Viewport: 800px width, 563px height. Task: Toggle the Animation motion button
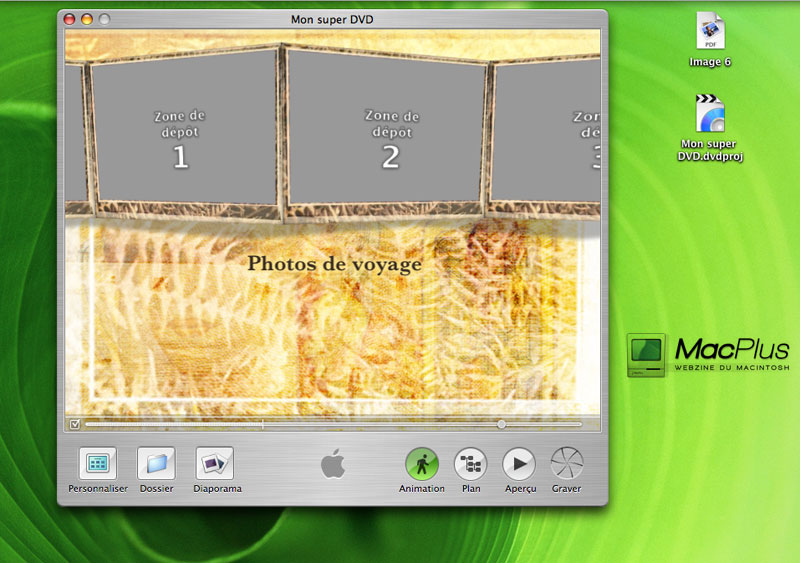[x=421, y=464]
